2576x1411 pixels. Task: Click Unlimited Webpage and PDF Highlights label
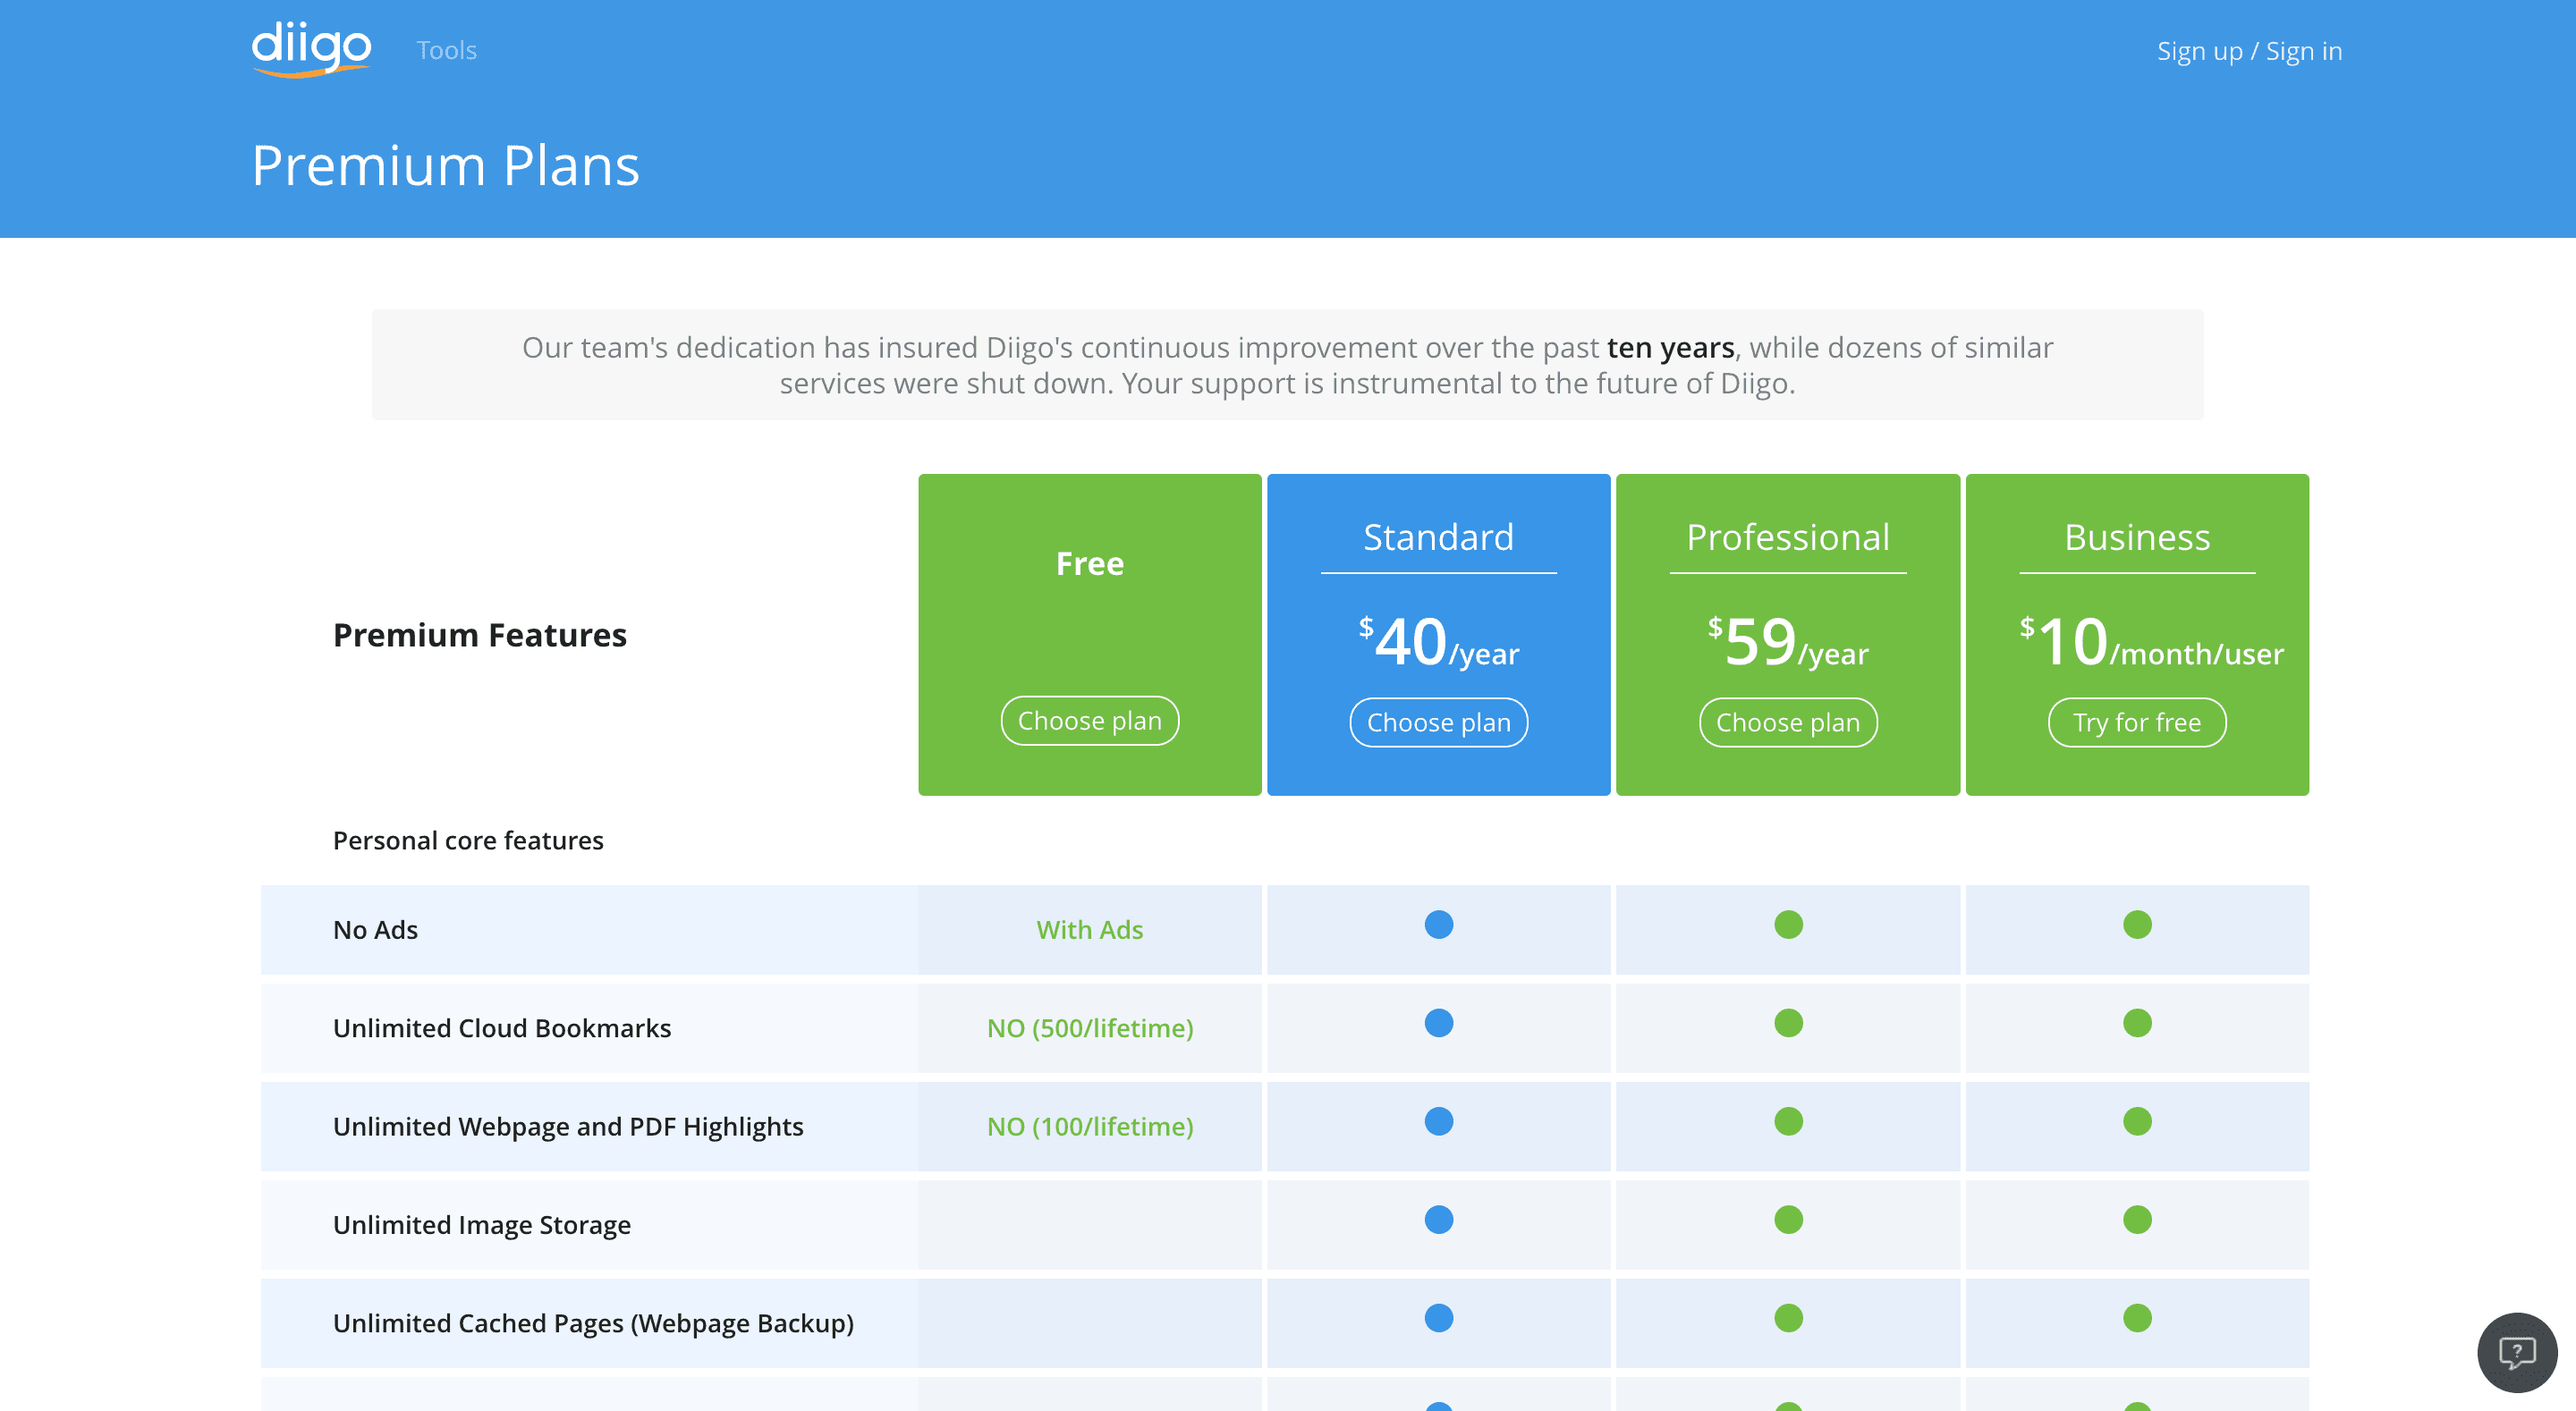pos(568,1126)
